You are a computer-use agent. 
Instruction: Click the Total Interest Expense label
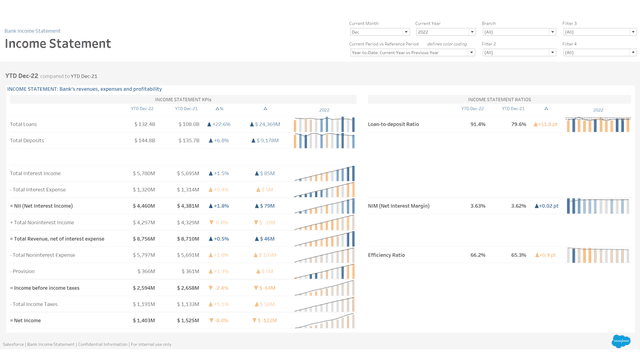point(38,189)
